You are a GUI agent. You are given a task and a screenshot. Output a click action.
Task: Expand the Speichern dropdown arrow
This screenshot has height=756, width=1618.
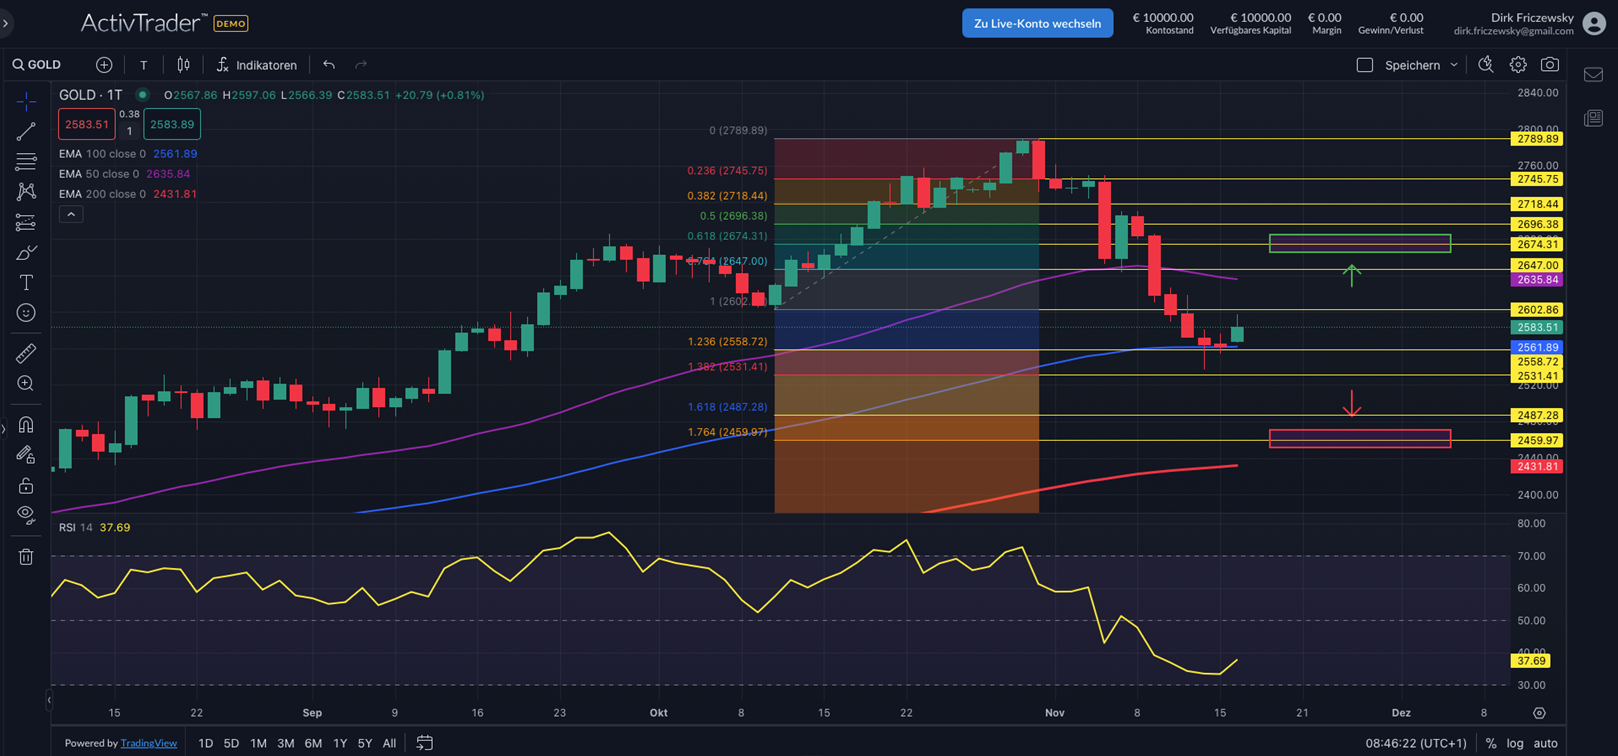1454,65
